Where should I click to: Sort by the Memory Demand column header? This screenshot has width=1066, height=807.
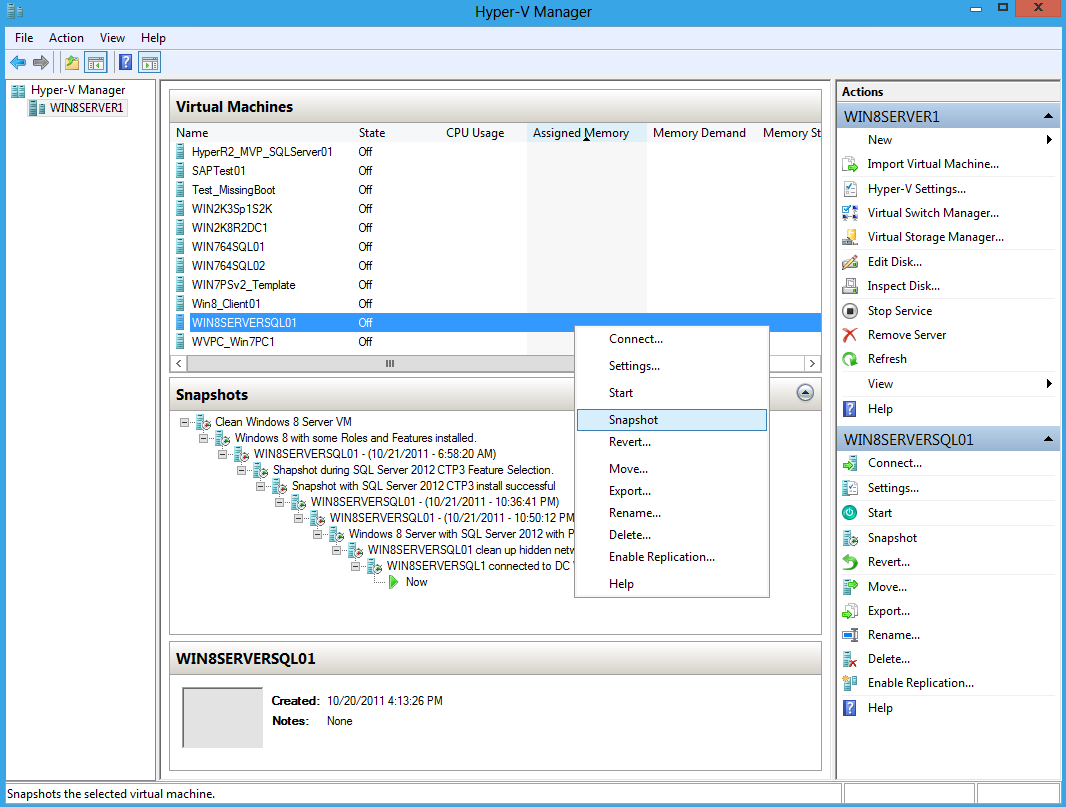click(702, 133)
